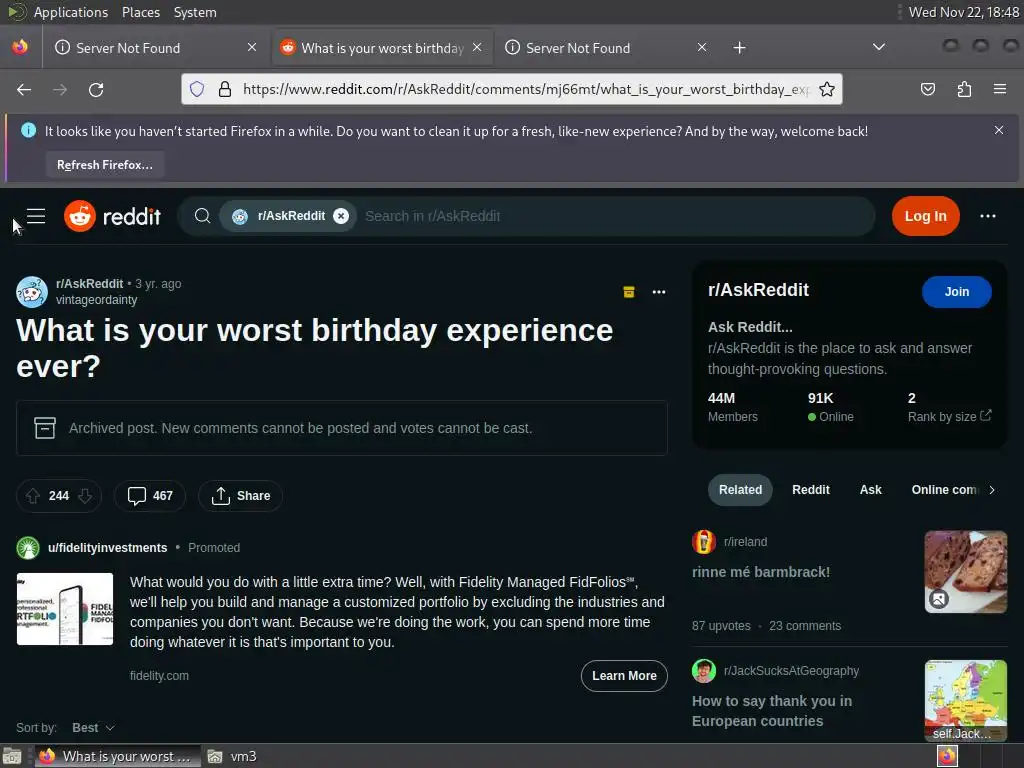Click the barmbrack bread thumbnail
1024x768 pixels.
click(x=965, y=572)
